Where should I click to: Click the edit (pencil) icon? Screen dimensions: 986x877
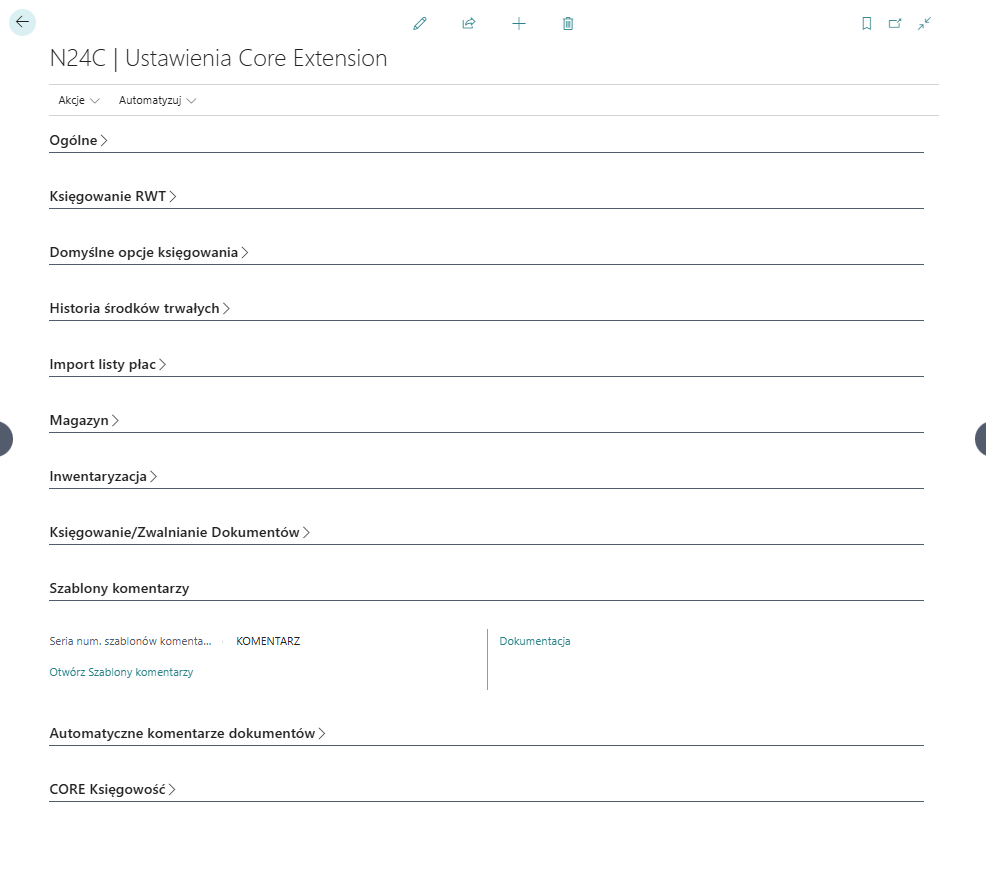pos(420,23)
